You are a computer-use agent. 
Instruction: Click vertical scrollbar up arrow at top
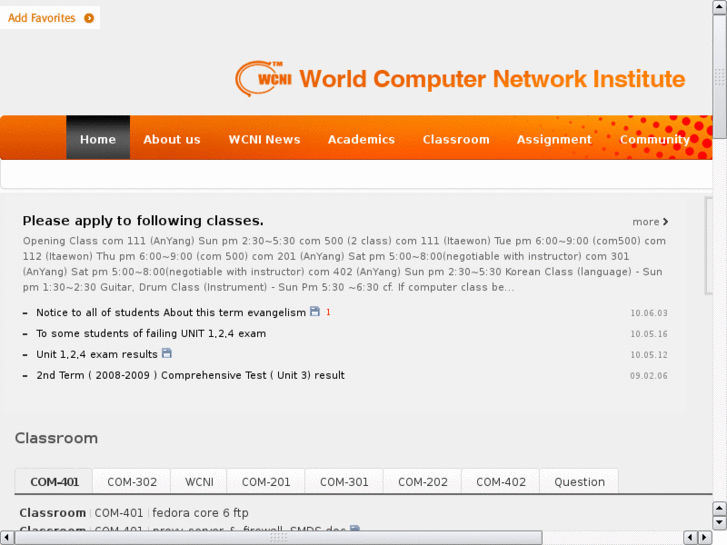719,7
